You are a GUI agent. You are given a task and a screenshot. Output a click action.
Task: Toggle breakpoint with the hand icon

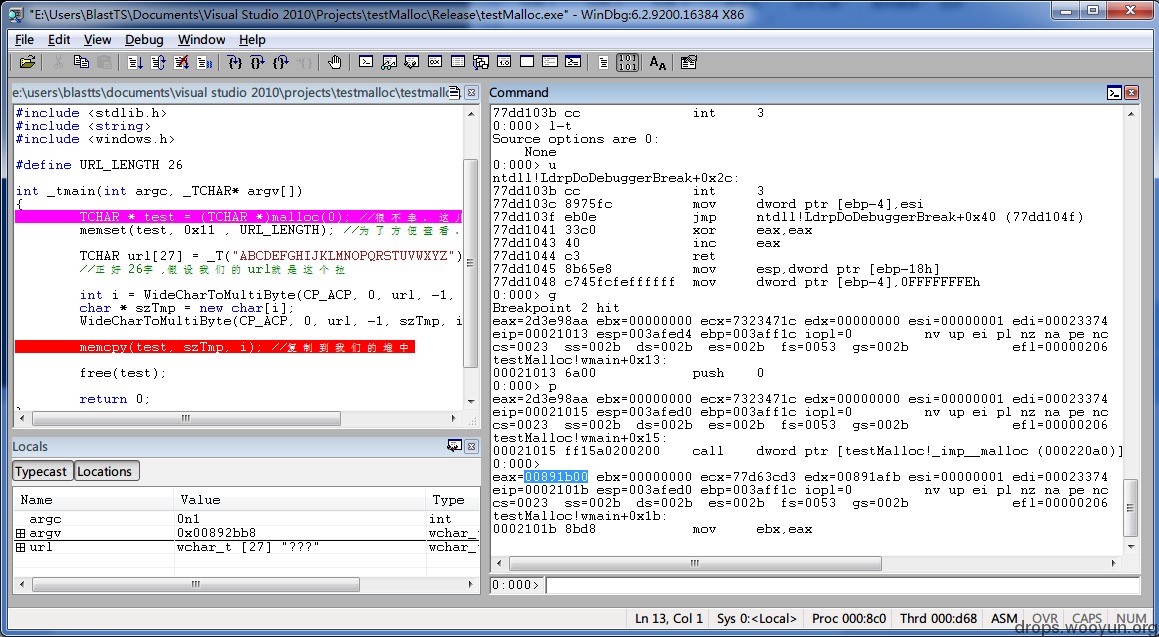pyautogui.click(x=335, y=63)
